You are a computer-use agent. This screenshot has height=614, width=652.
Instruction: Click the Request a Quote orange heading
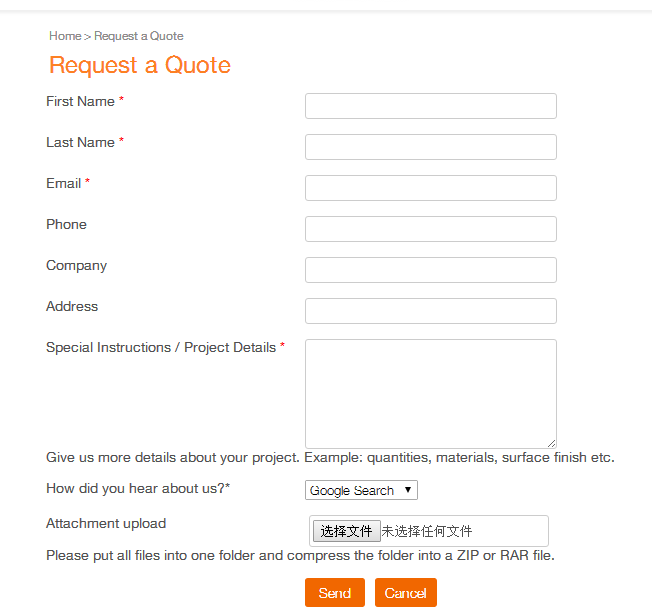(x=140, y=65)
